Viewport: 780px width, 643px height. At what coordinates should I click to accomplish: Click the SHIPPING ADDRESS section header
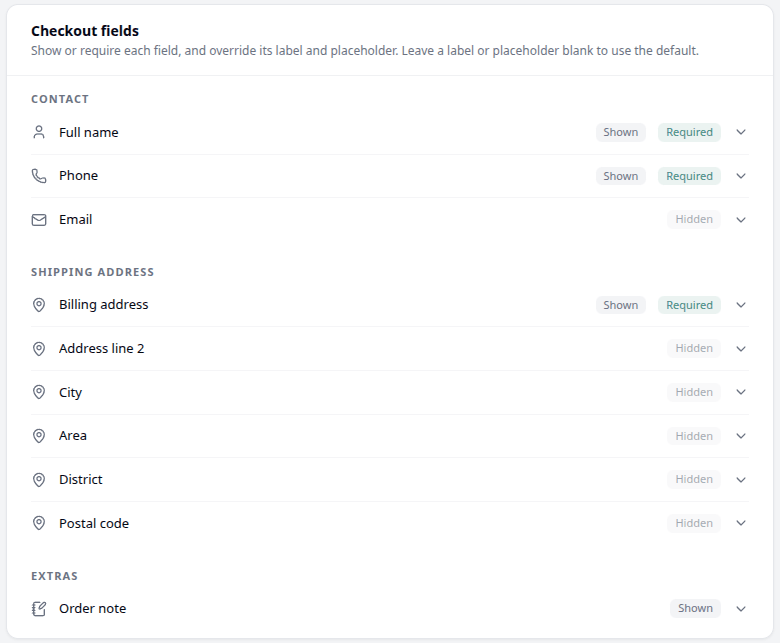click(x=93, y=272)
